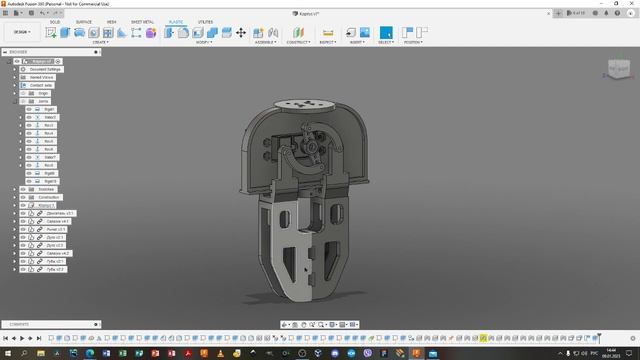
Task: Switch to the UTILITIES tab
Action: tap(205, 22)
